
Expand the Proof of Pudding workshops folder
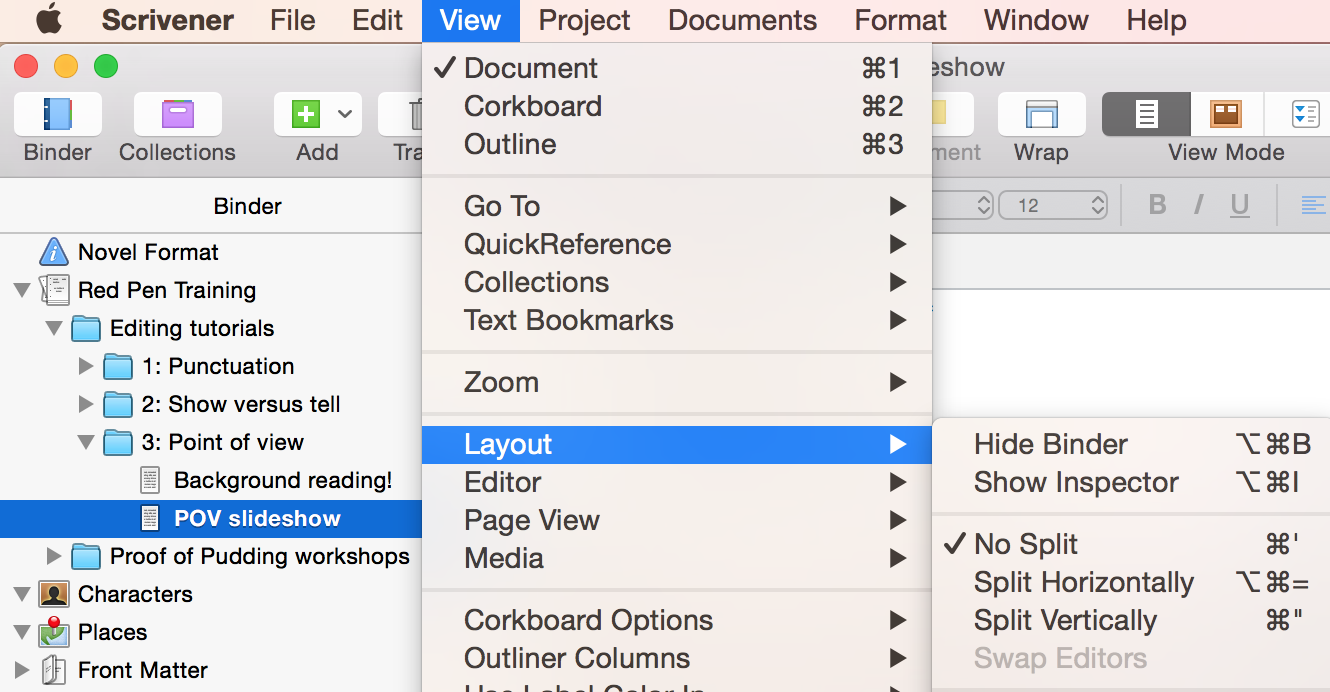coord(54,556)
